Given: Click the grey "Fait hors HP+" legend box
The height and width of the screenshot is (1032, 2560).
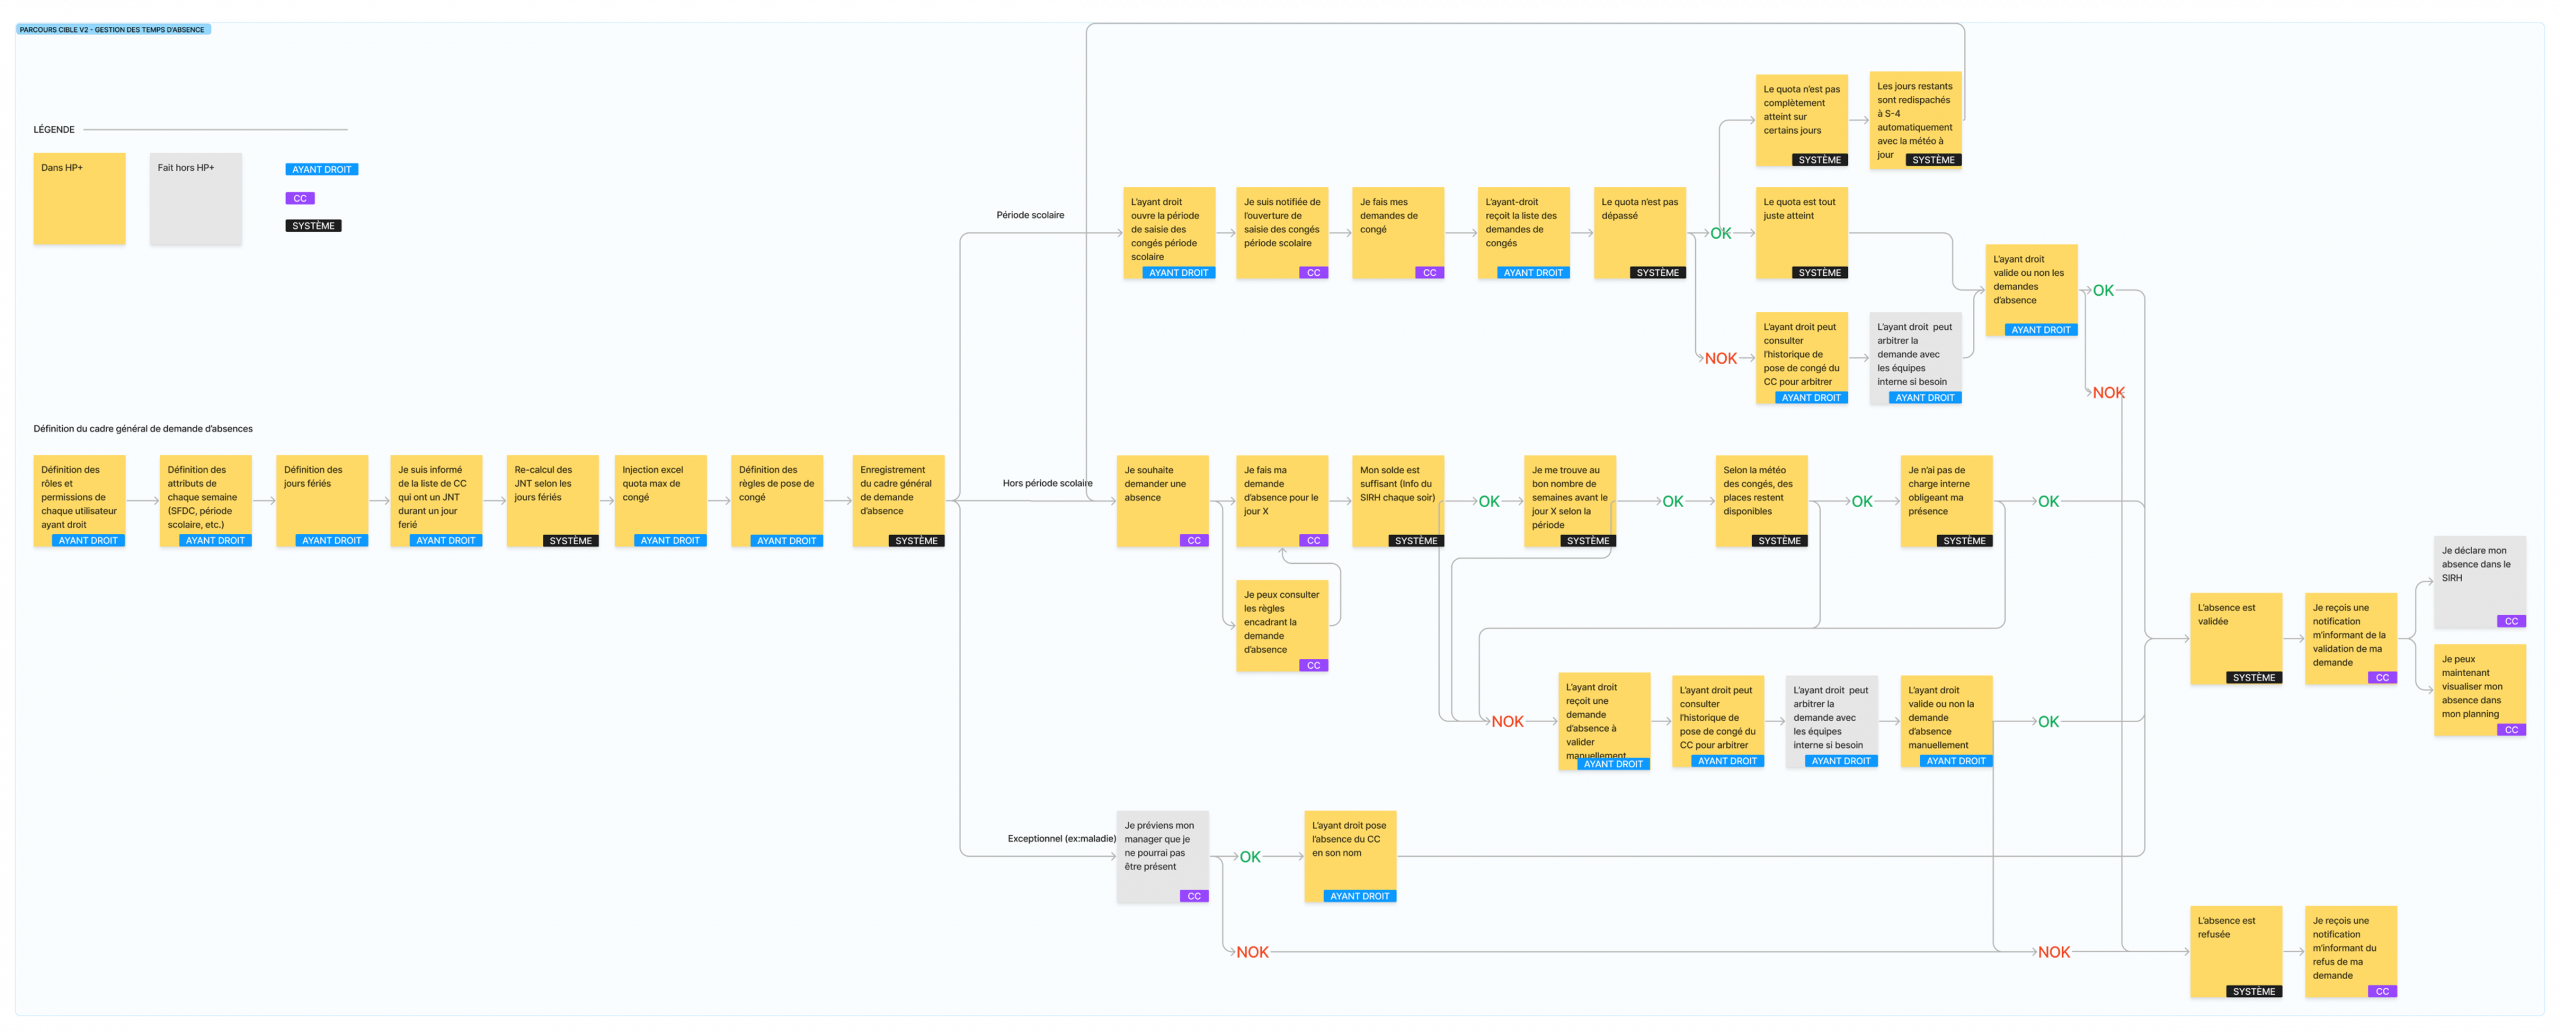Looking at the screenshot, I should pyautogui.click(x=196, y=198).
